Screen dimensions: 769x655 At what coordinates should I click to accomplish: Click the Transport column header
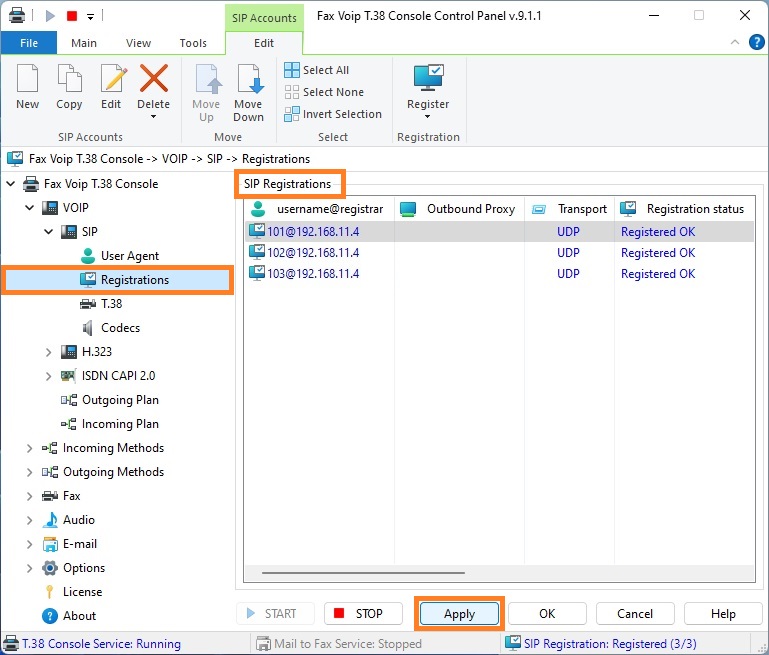[569, 209]
